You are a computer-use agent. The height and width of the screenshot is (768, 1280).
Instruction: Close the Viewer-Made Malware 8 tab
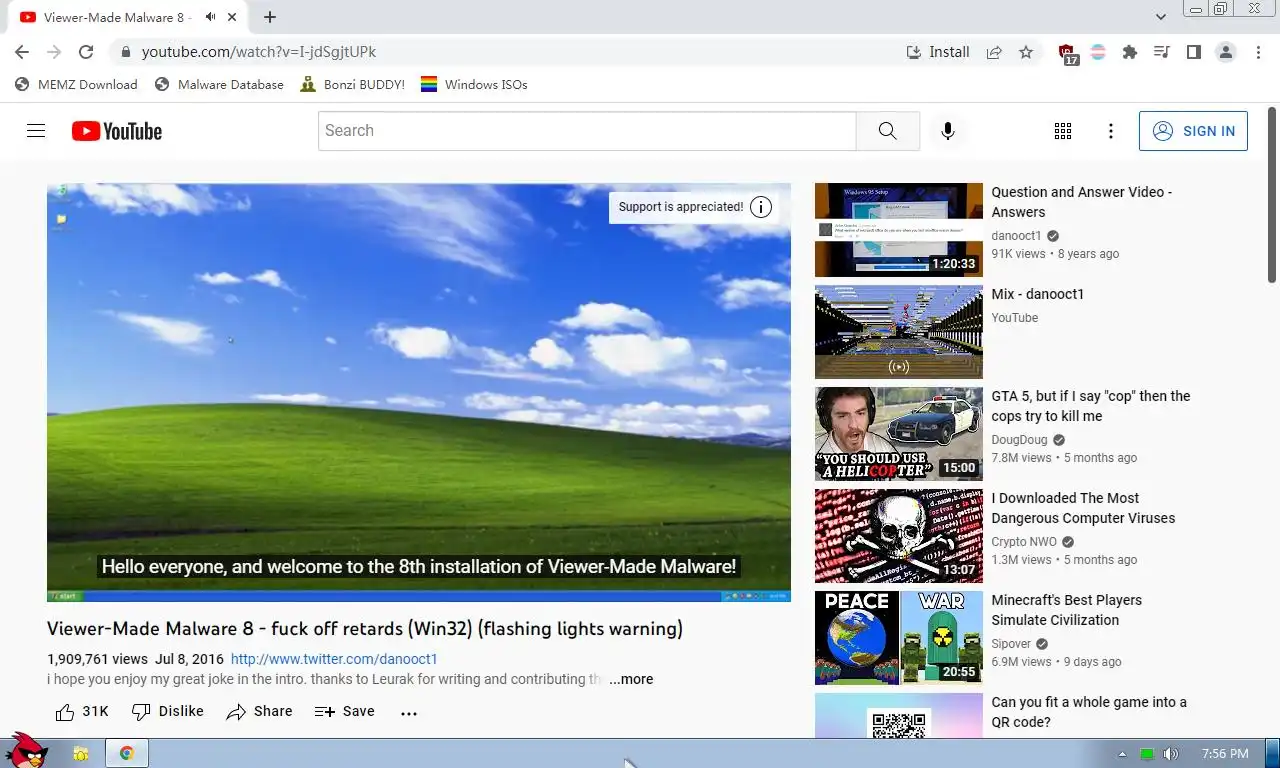(234, 17)
